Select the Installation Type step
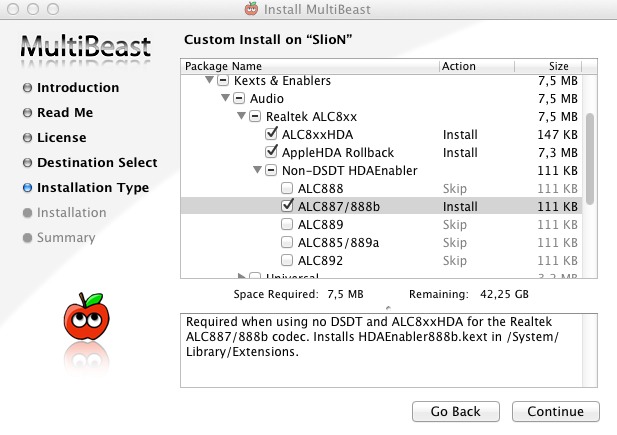The width and height of the screenshot is (617, 435). tap(93, 188)
